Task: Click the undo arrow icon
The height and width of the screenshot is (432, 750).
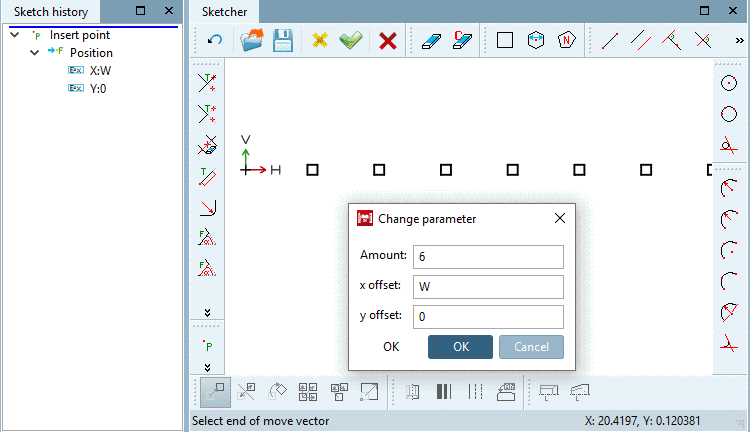Action: (215, 40)
